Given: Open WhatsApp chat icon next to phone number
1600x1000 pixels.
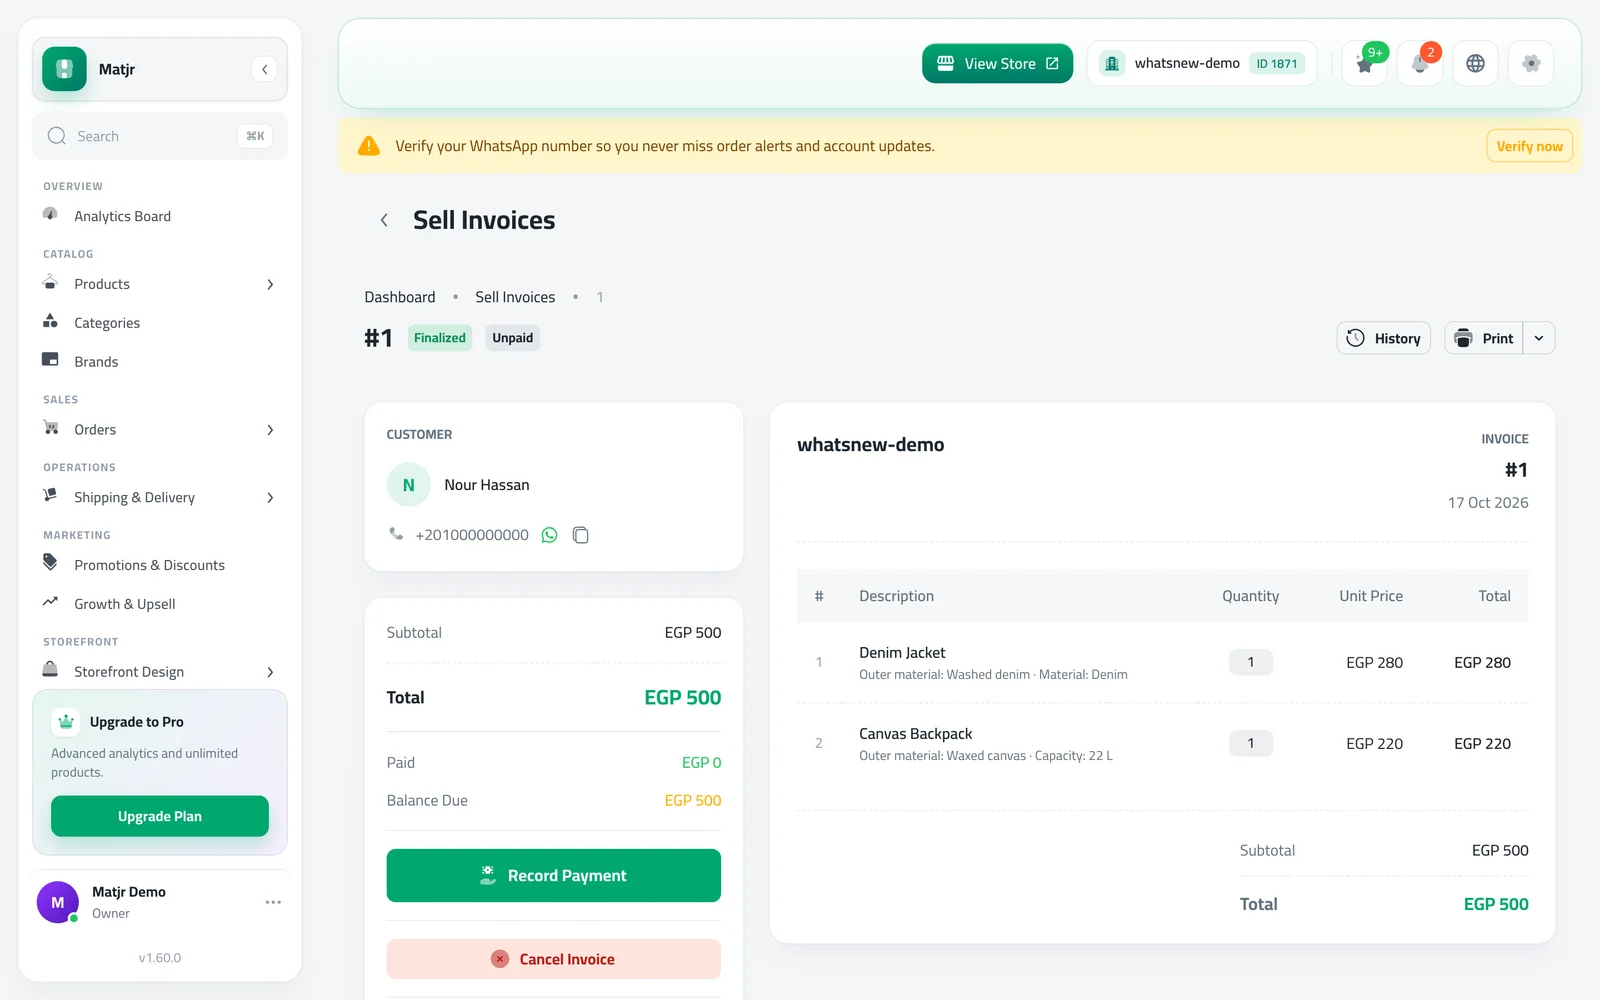Looking at the screenshot, I should 549,535.
